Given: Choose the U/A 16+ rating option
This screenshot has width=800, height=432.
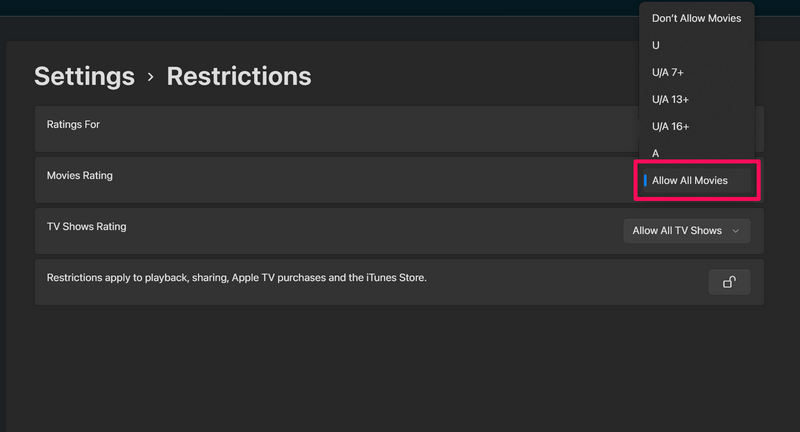Looking at the screenshot, I should point(670,126).
